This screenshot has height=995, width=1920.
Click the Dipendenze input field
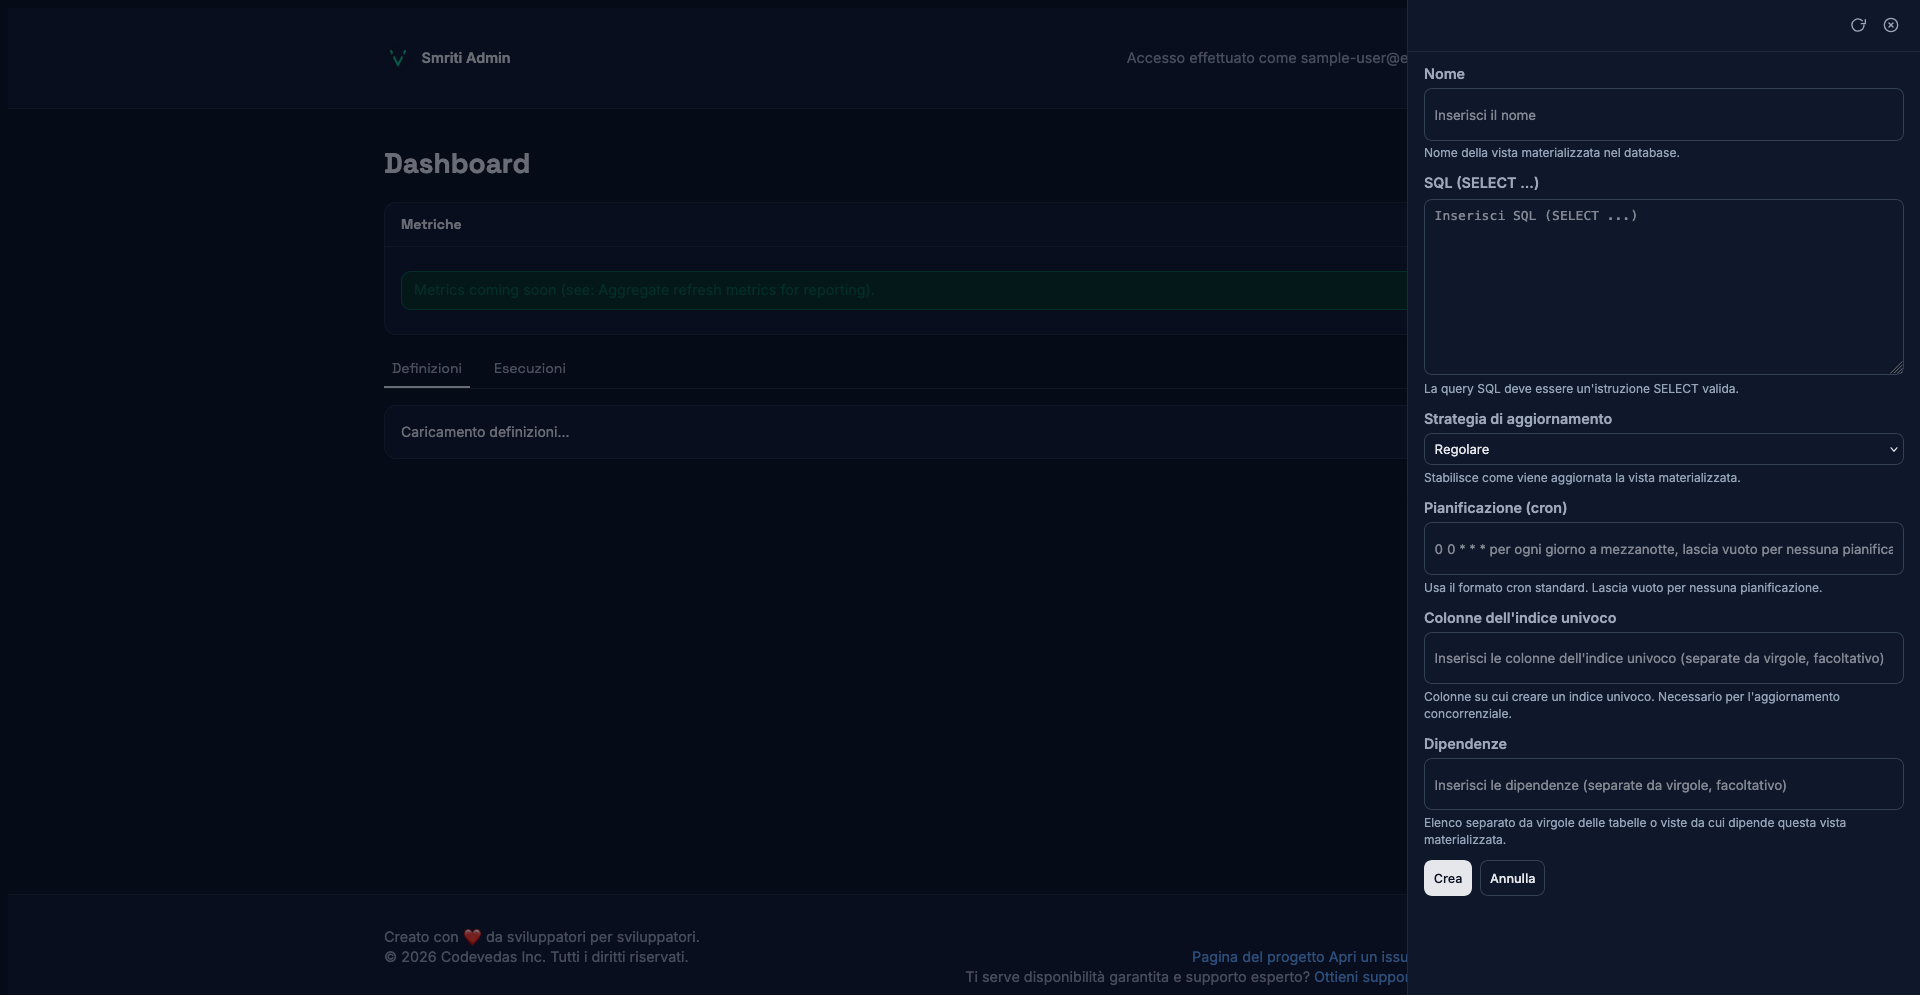[1663, 785]
